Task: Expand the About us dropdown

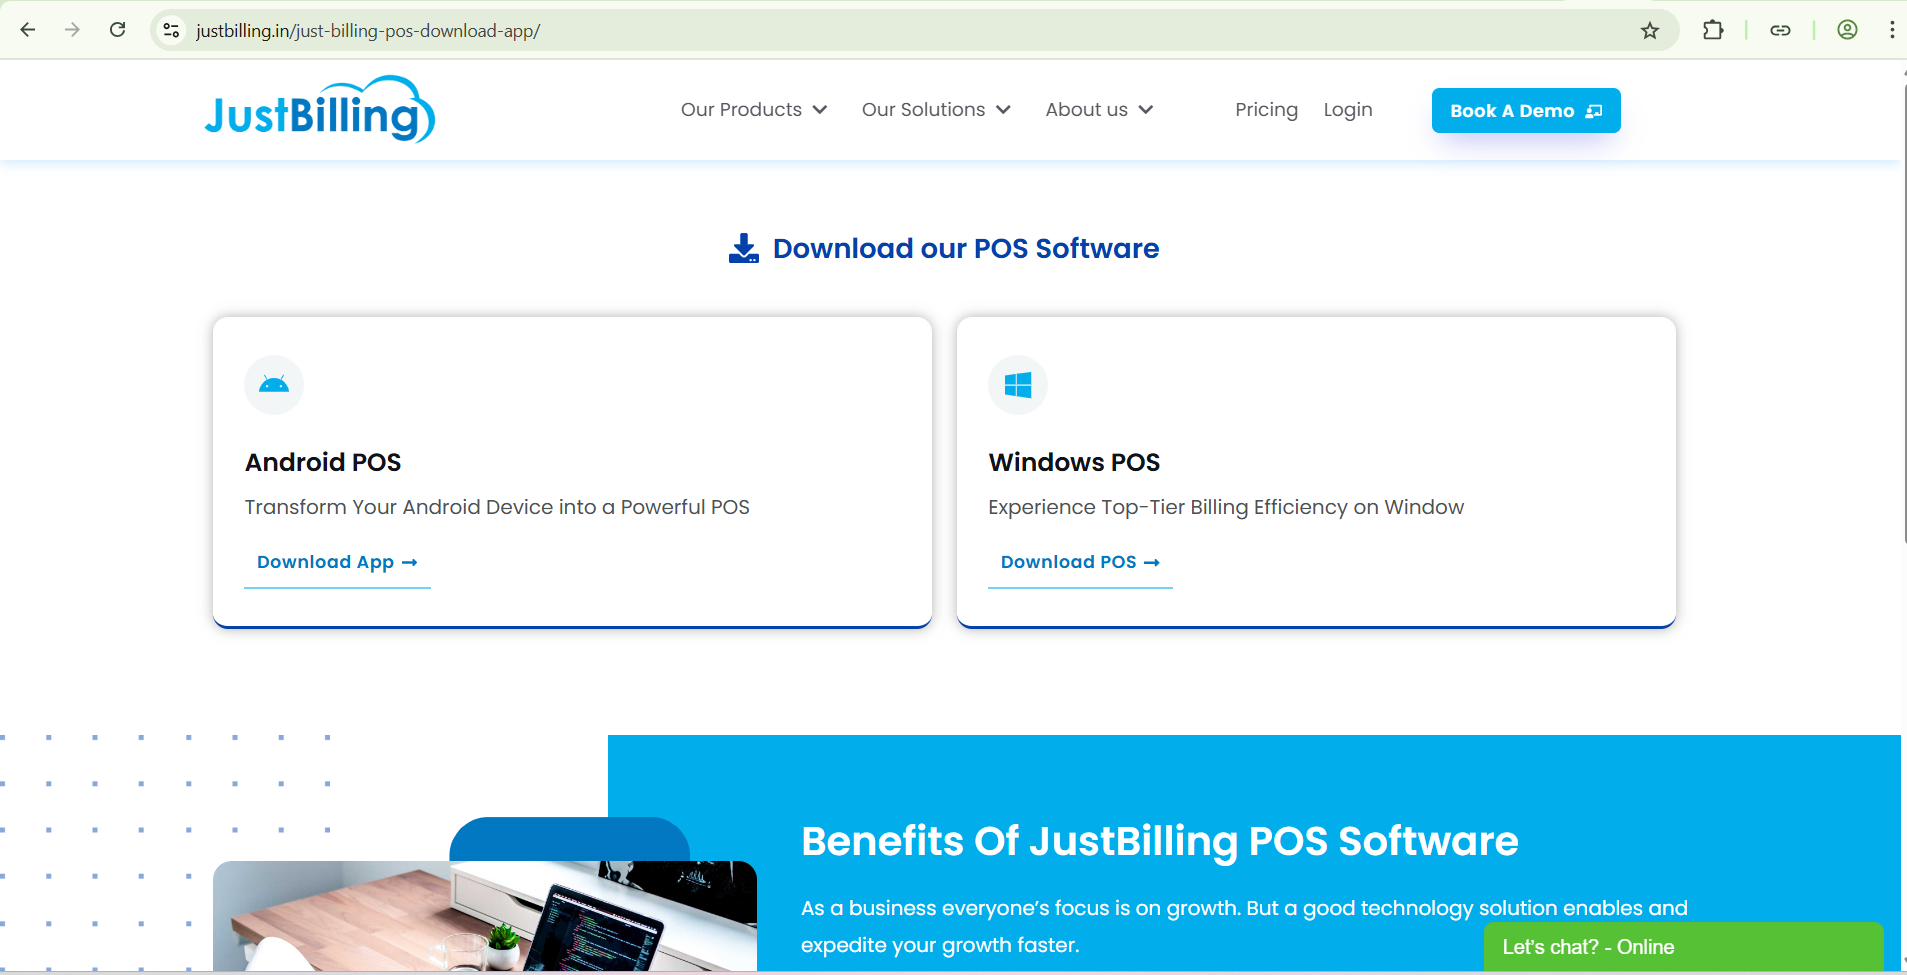Action: [x=1098, y=110]
